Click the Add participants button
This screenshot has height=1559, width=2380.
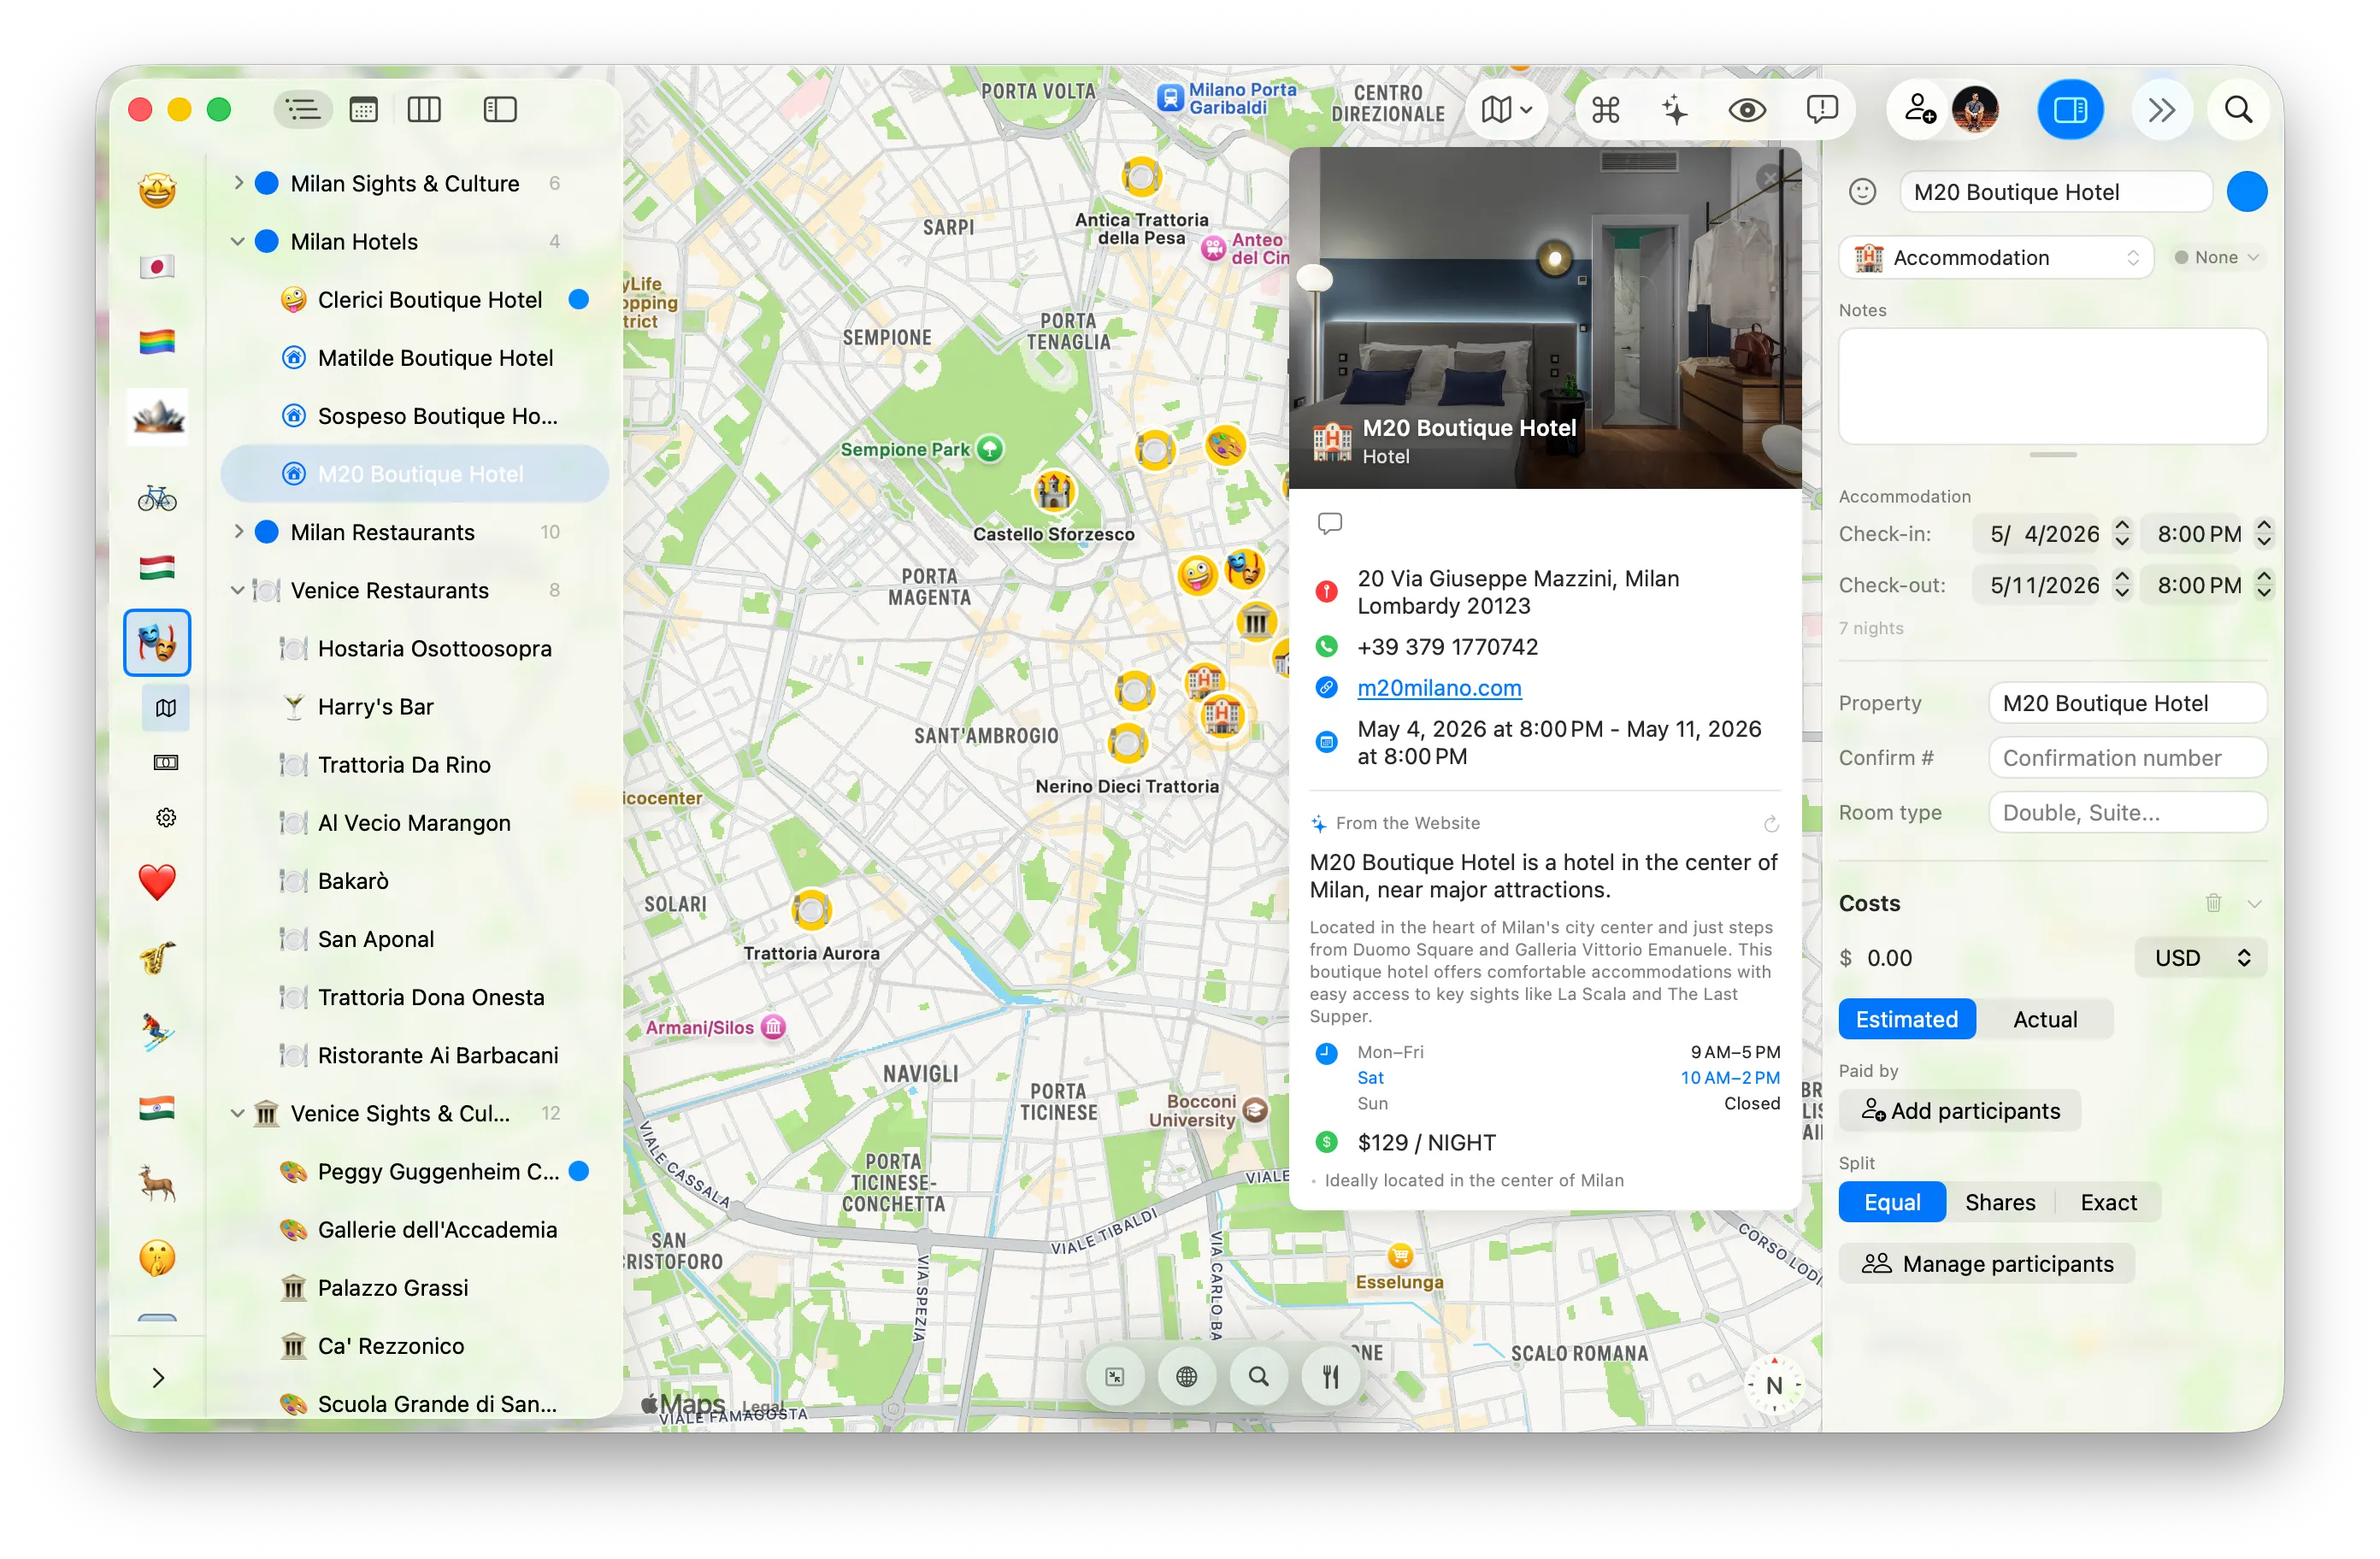click(x=1959, y=1111)
